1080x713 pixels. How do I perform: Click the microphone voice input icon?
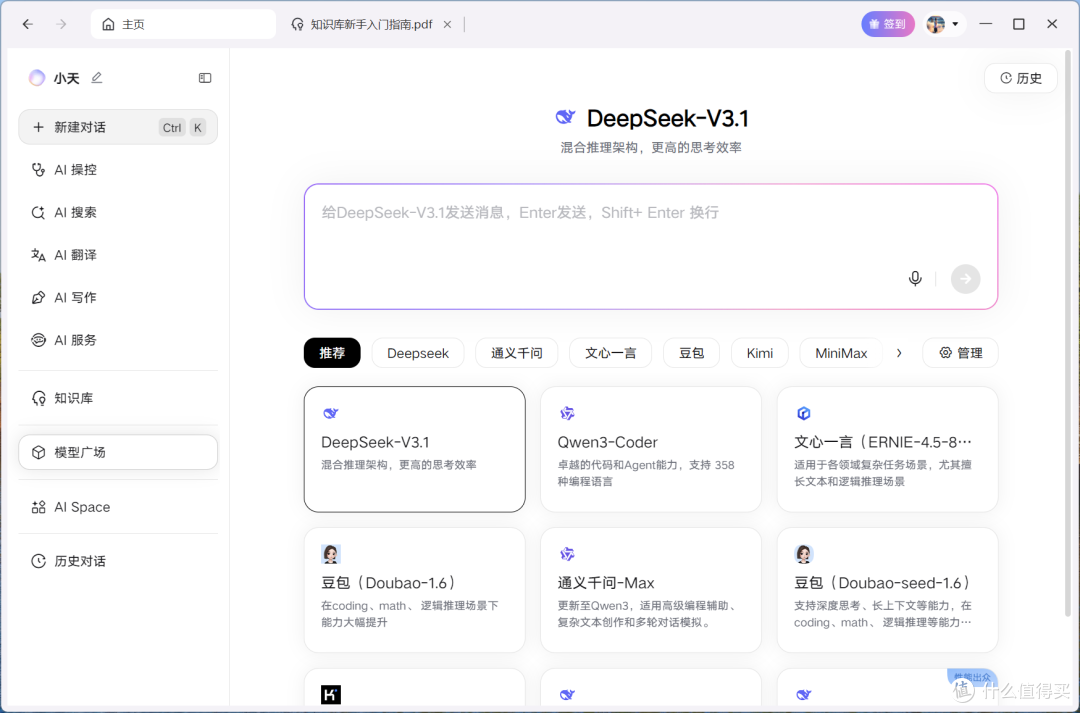[915, 278]
